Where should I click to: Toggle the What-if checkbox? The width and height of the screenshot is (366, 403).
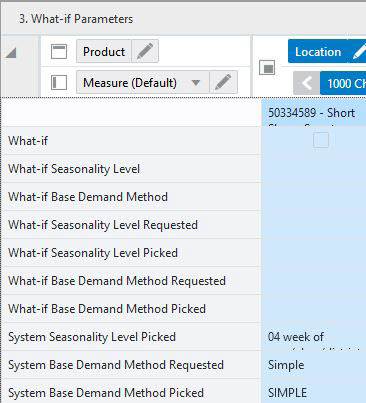coord(321,140)
